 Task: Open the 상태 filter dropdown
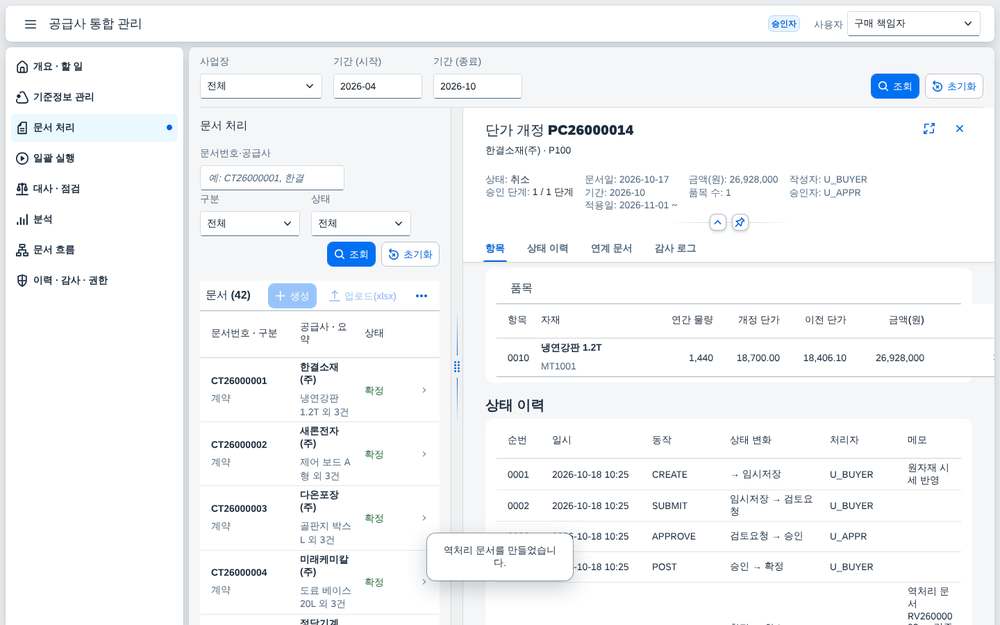pyautogui.click(x=360, y=223)
